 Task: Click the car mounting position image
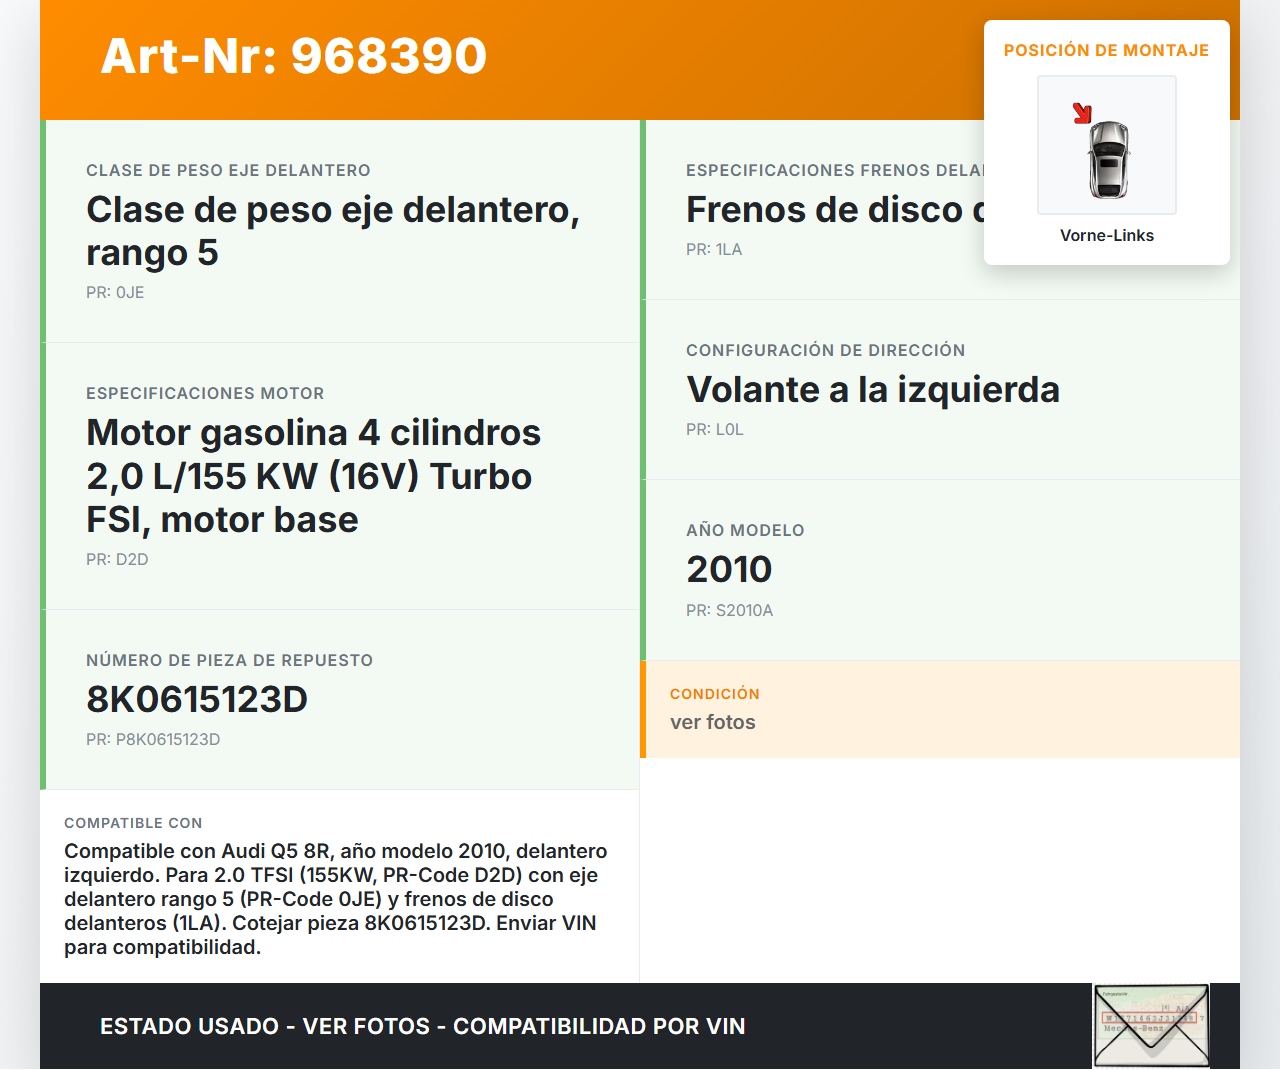point(1107,145)
